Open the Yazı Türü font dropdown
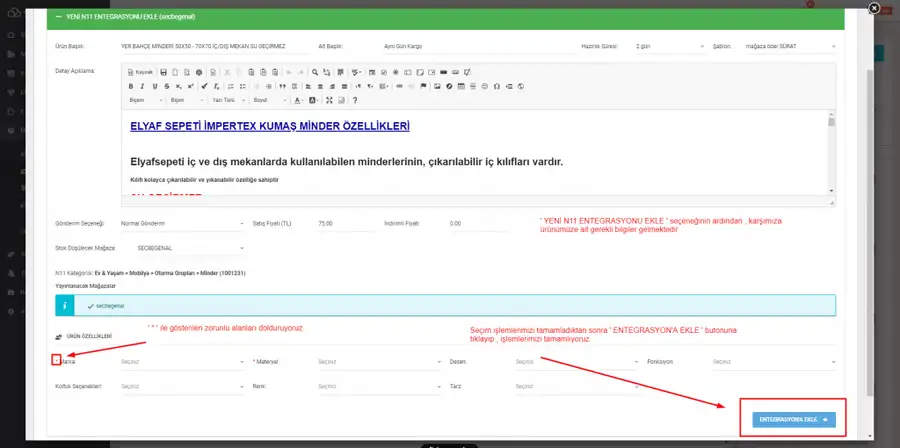Image resolution: width=900 pixels, height=448 pixels. [x=228, y=100]
